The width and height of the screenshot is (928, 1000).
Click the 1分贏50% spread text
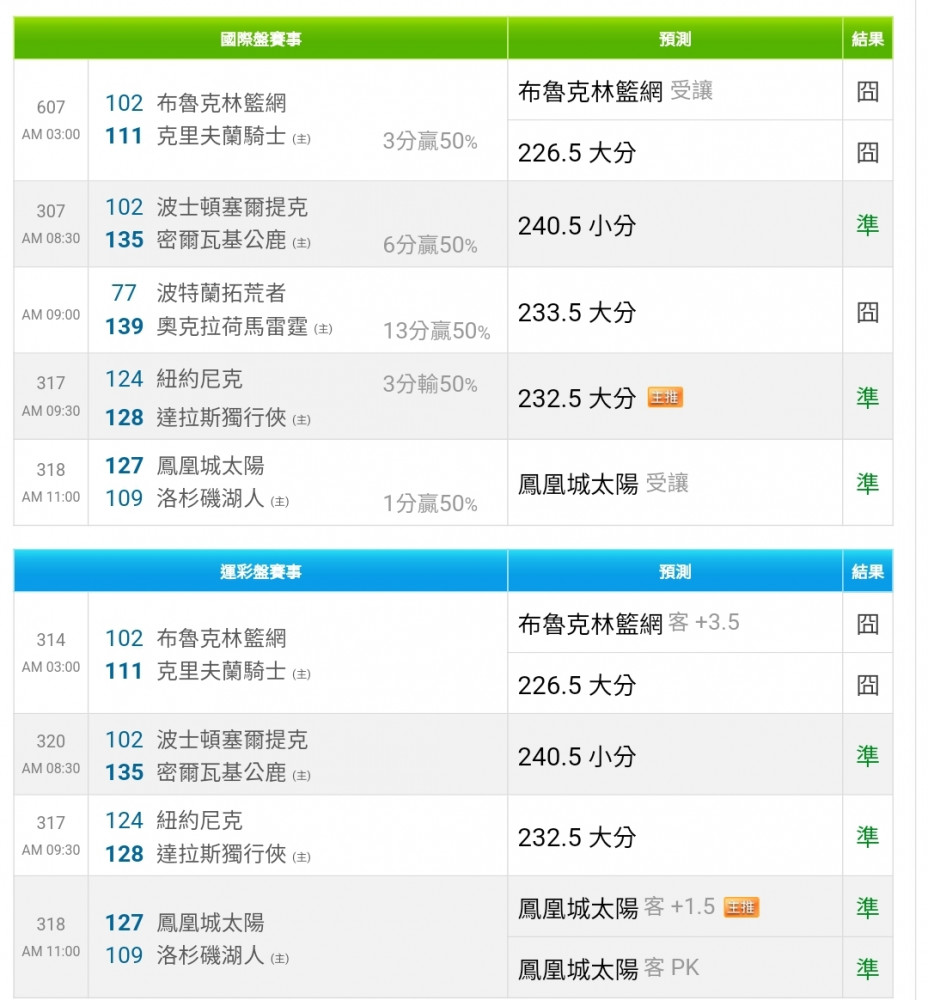click(430, 504)
